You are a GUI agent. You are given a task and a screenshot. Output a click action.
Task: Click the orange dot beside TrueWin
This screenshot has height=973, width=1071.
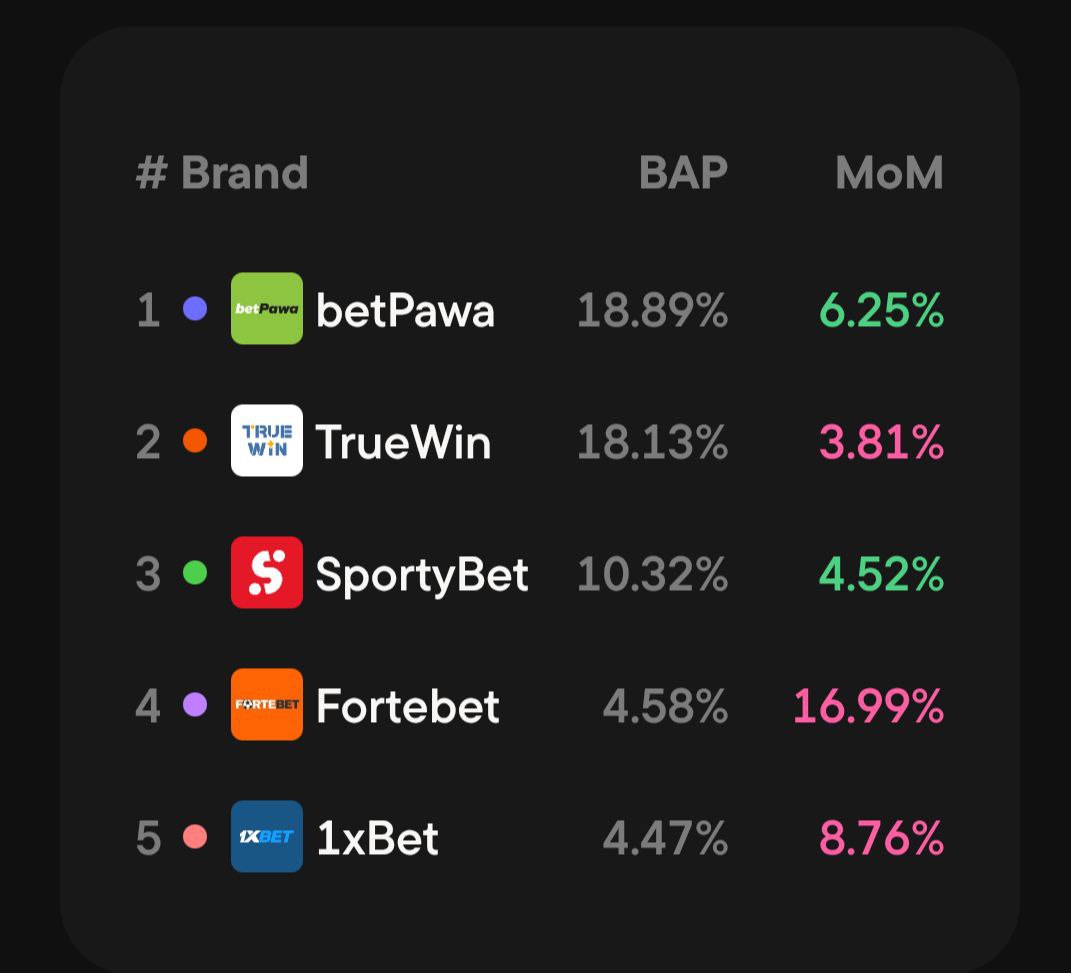click(x=195, y=440)
